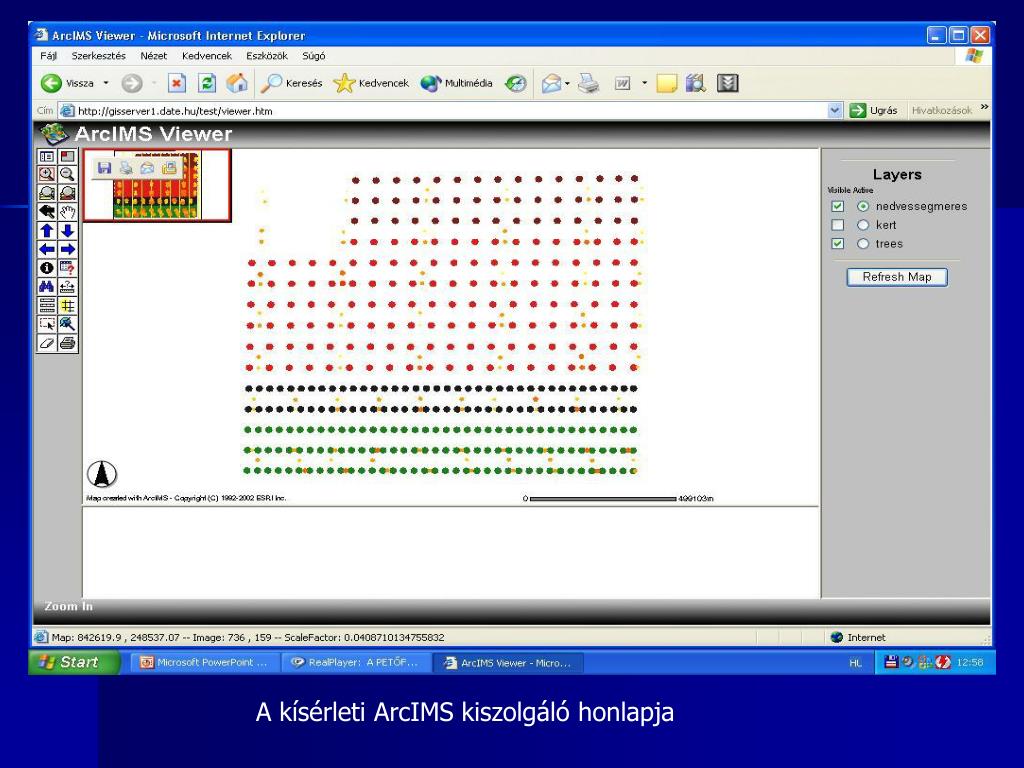This screenshot has height=768, width=1024.
Task: Open the Kedvencek menu in menu bar
Action: point(207,56)
